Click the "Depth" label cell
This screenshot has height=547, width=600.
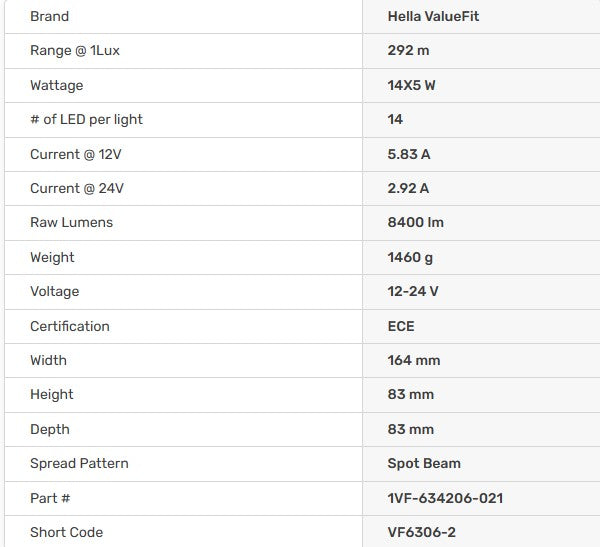[50, 429]
